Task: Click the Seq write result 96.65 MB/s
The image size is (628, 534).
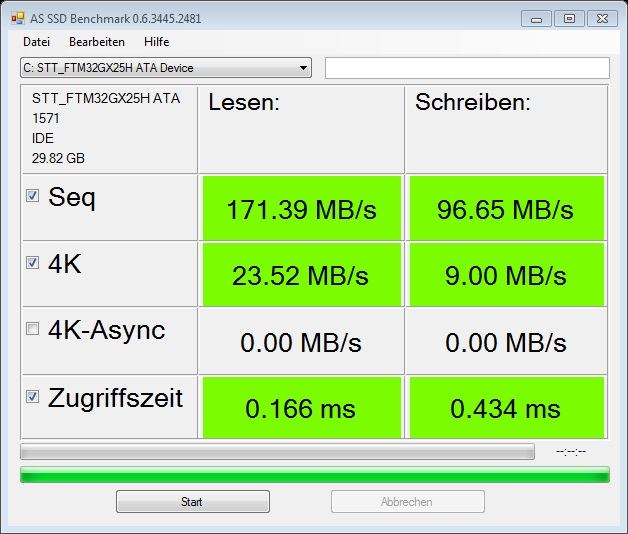Action: pyautogui.click(x=507, y=208)
